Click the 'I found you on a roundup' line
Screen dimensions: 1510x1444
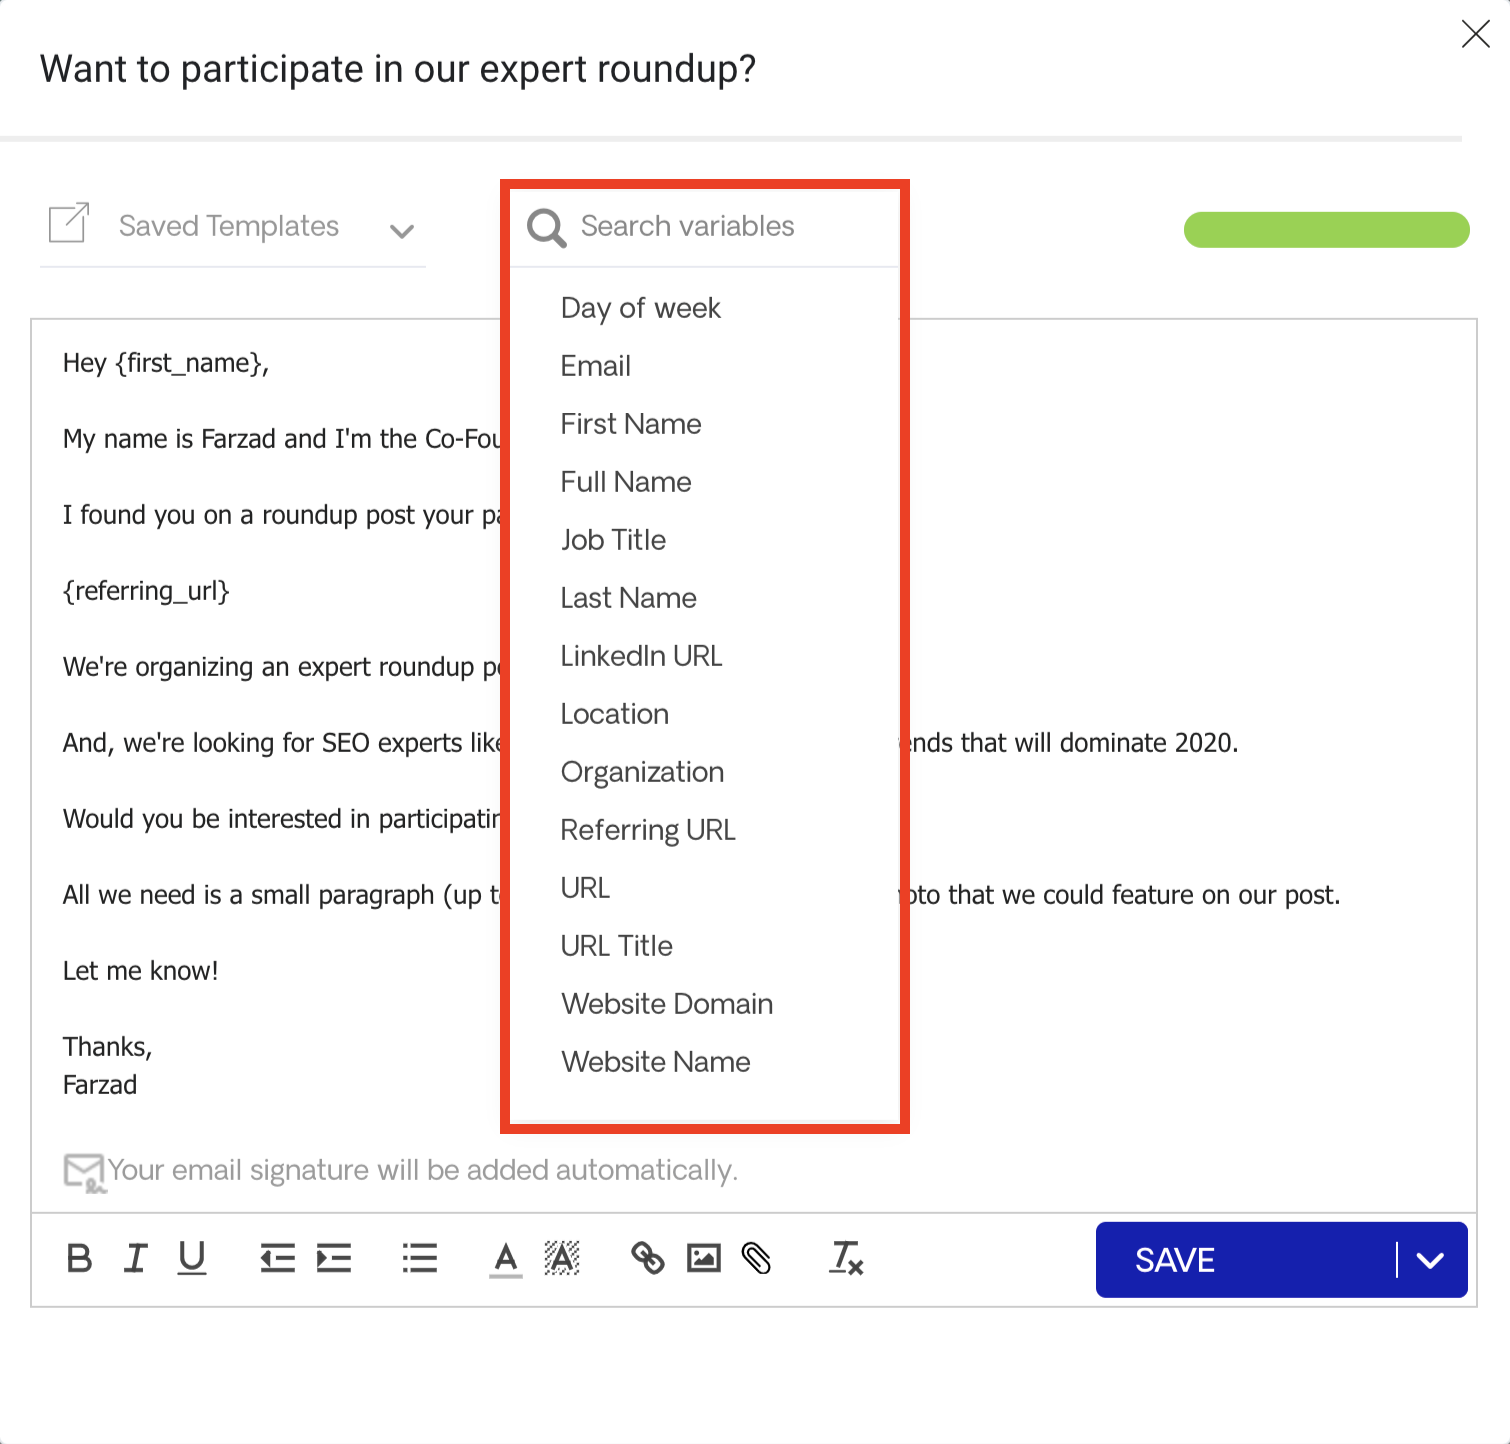pyautogui.click(x=281, y=515)
